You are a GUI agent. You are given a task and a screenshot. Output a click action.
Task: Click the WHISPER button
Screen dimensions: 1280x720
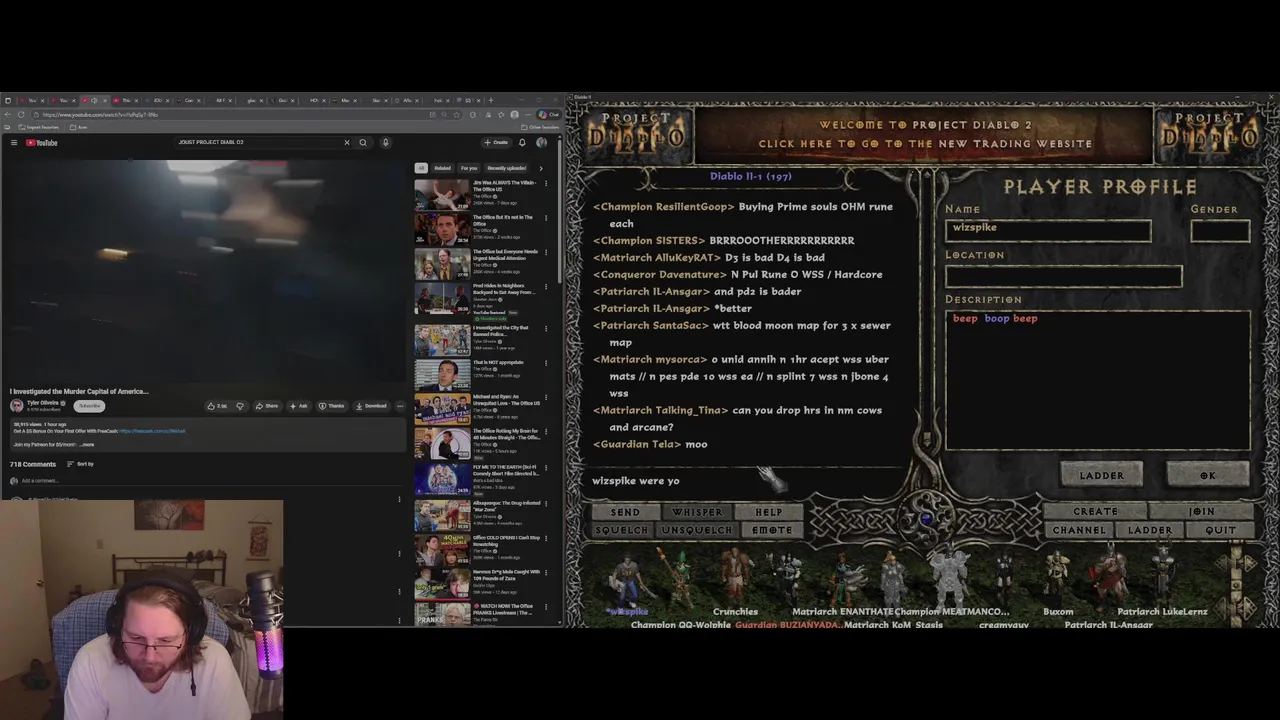pyautogui.click(x=697, y=512)
